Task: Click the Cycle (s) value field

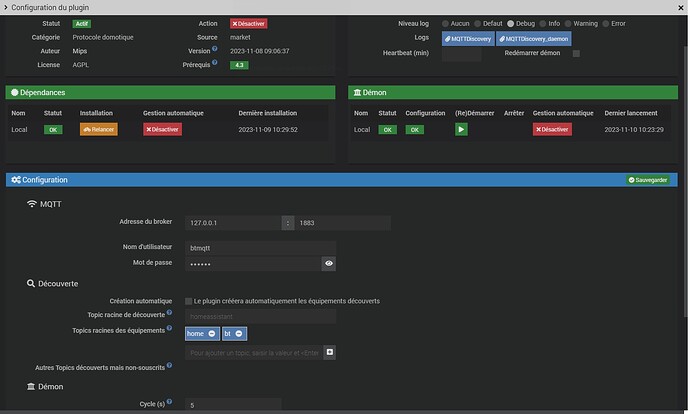Action: click(x=233, y=405)
